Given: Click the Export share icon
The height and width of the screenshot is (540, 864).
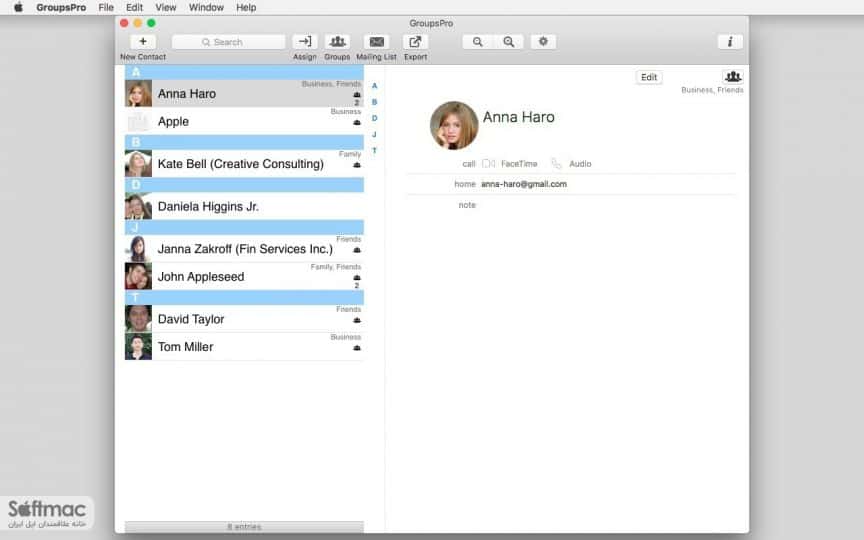Looking at the screenshot, I should 415,42.
